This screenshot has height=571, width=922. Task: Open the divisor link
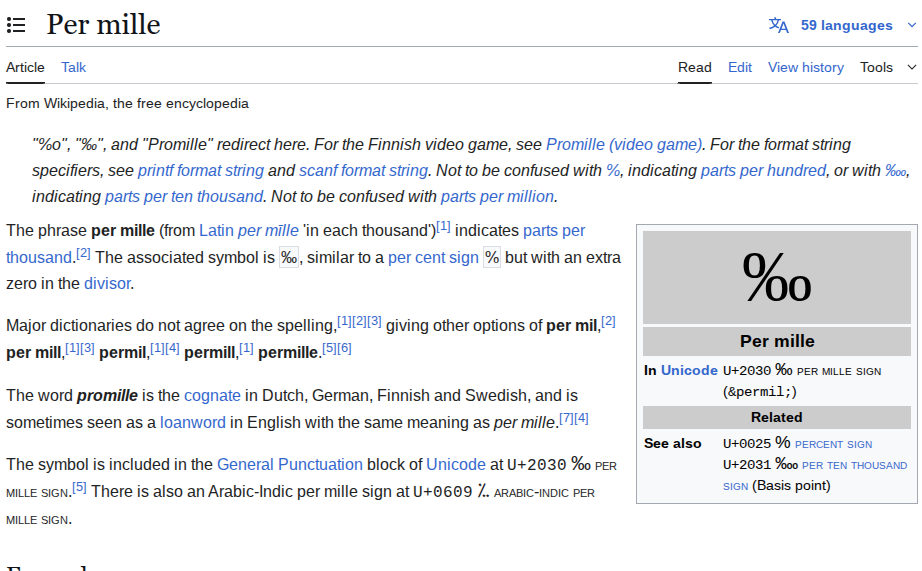[107, 283]
